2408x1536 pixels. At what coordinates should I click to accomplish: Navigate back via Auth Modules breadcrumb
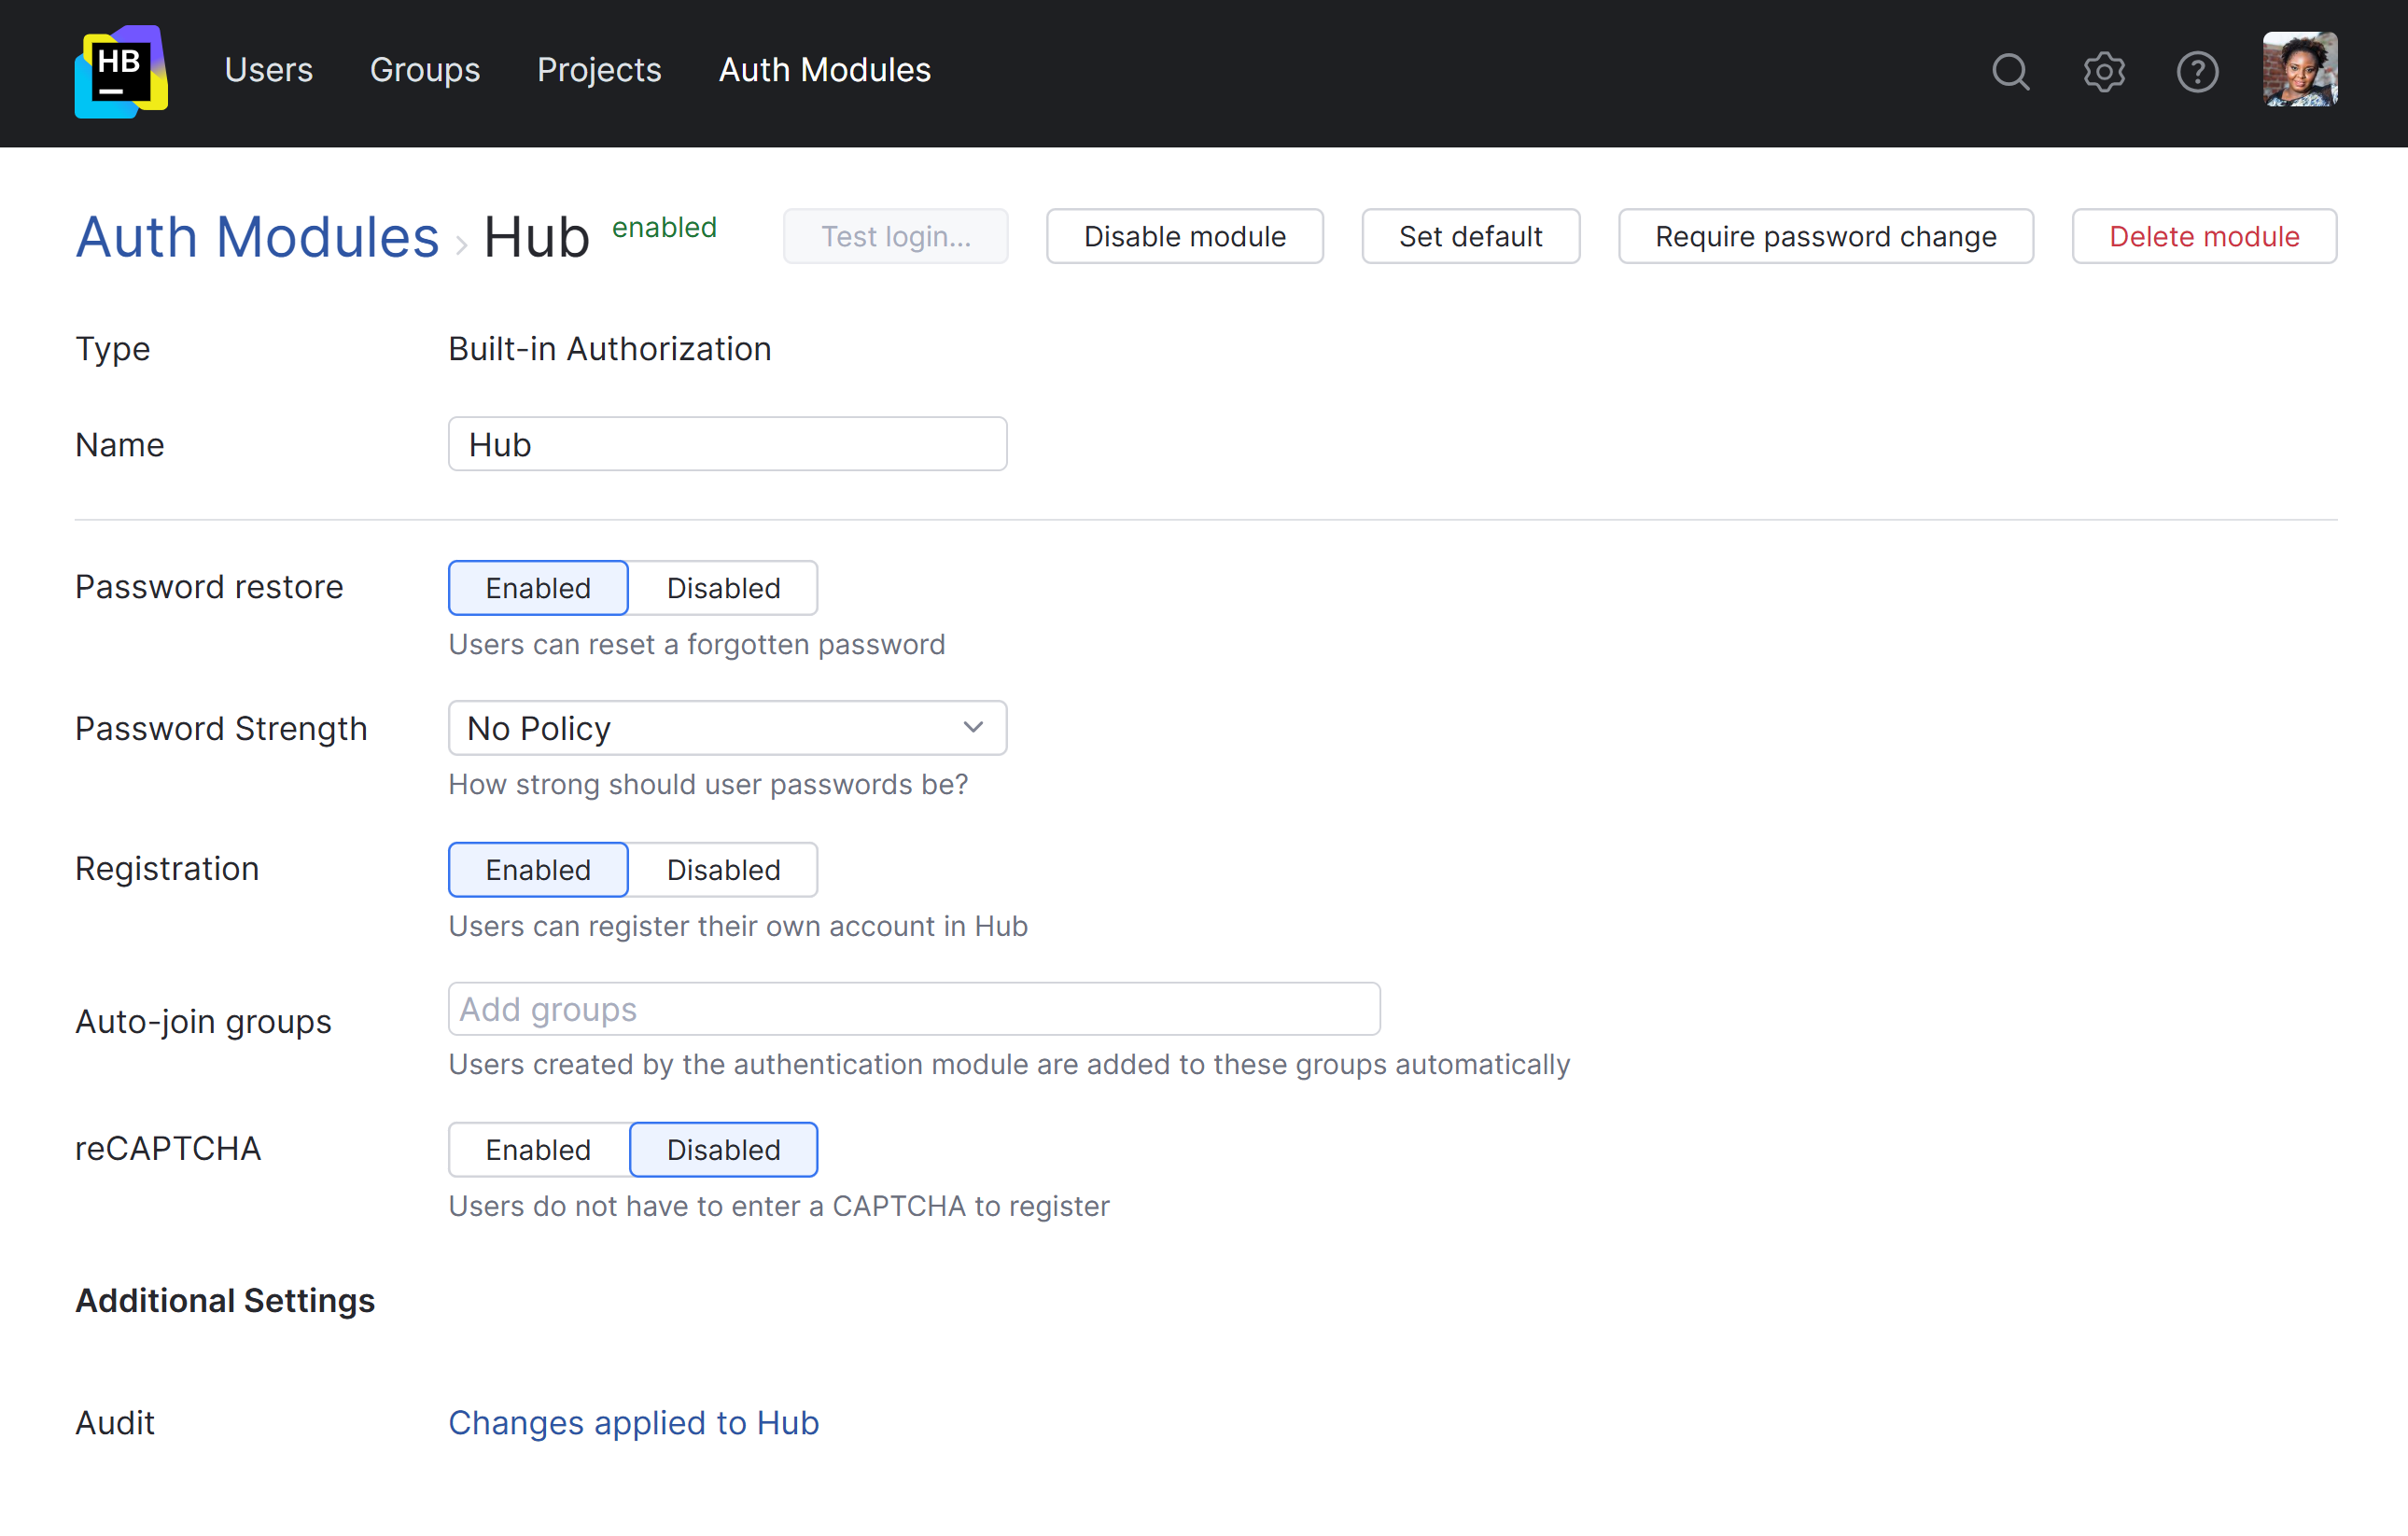click(x=257, y=236)
